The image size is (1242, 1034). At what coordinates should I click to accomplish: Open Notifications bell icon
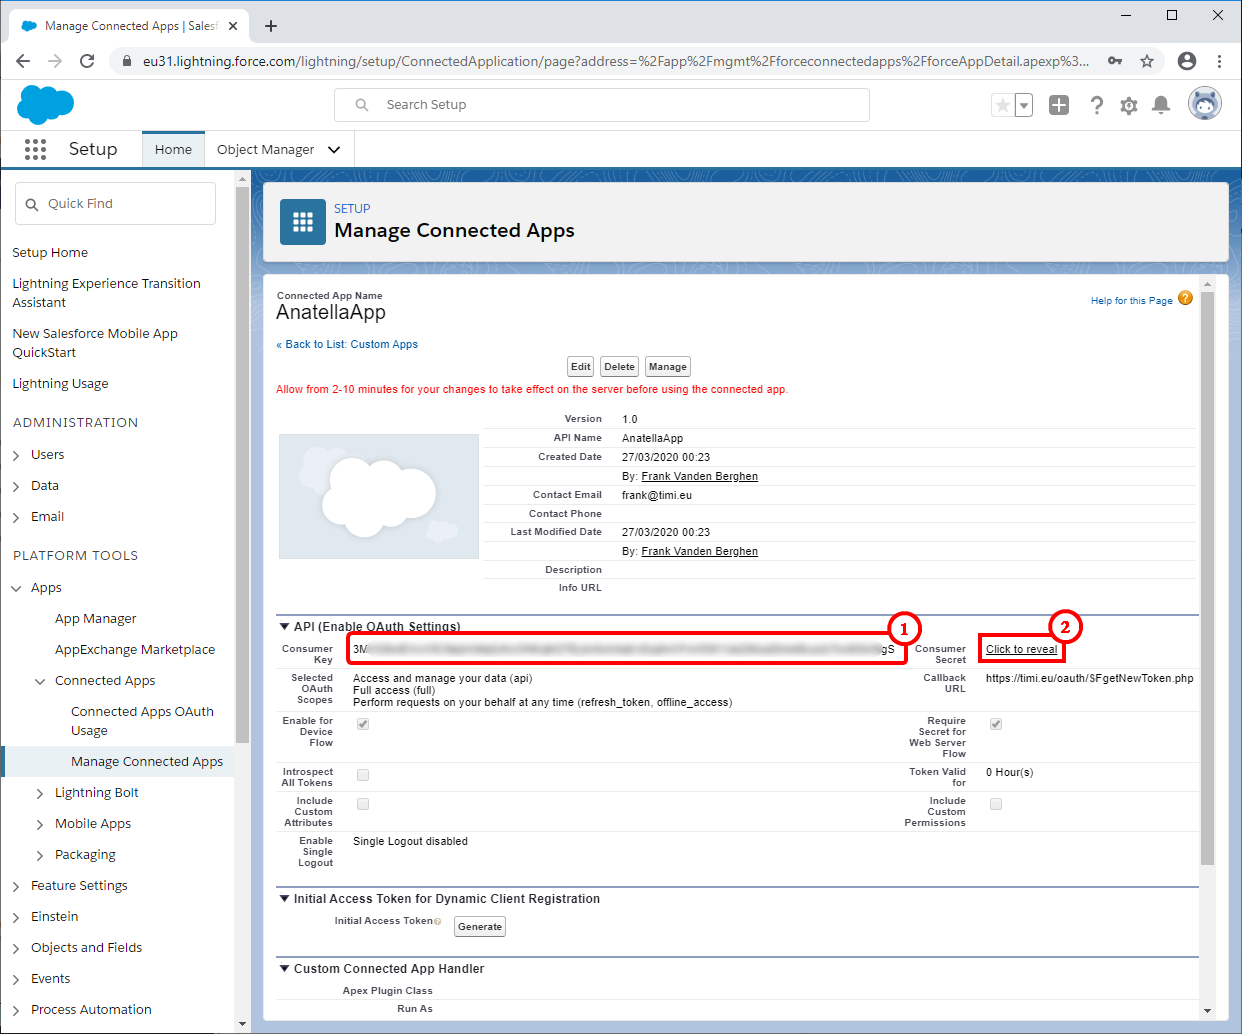click(x=1161, y=105)
